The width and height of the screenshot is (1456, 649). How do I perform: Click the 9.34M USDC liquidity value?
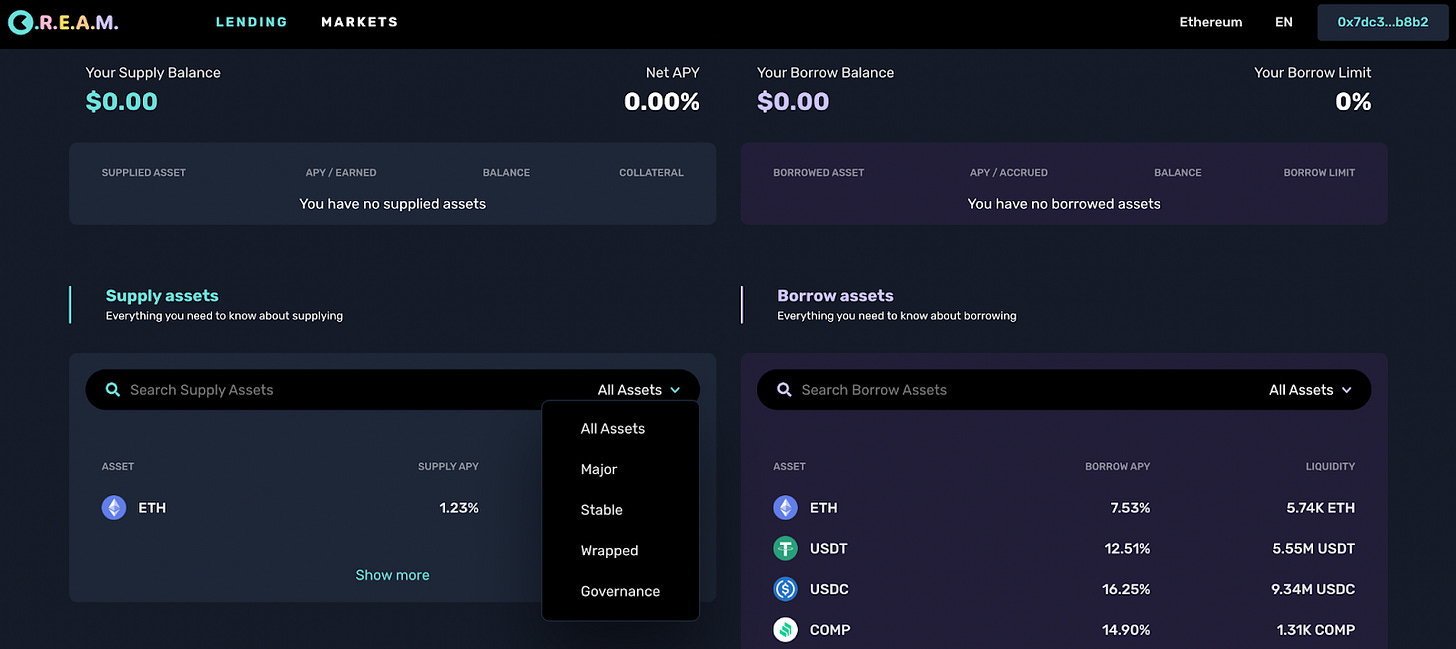point(1313,589)
